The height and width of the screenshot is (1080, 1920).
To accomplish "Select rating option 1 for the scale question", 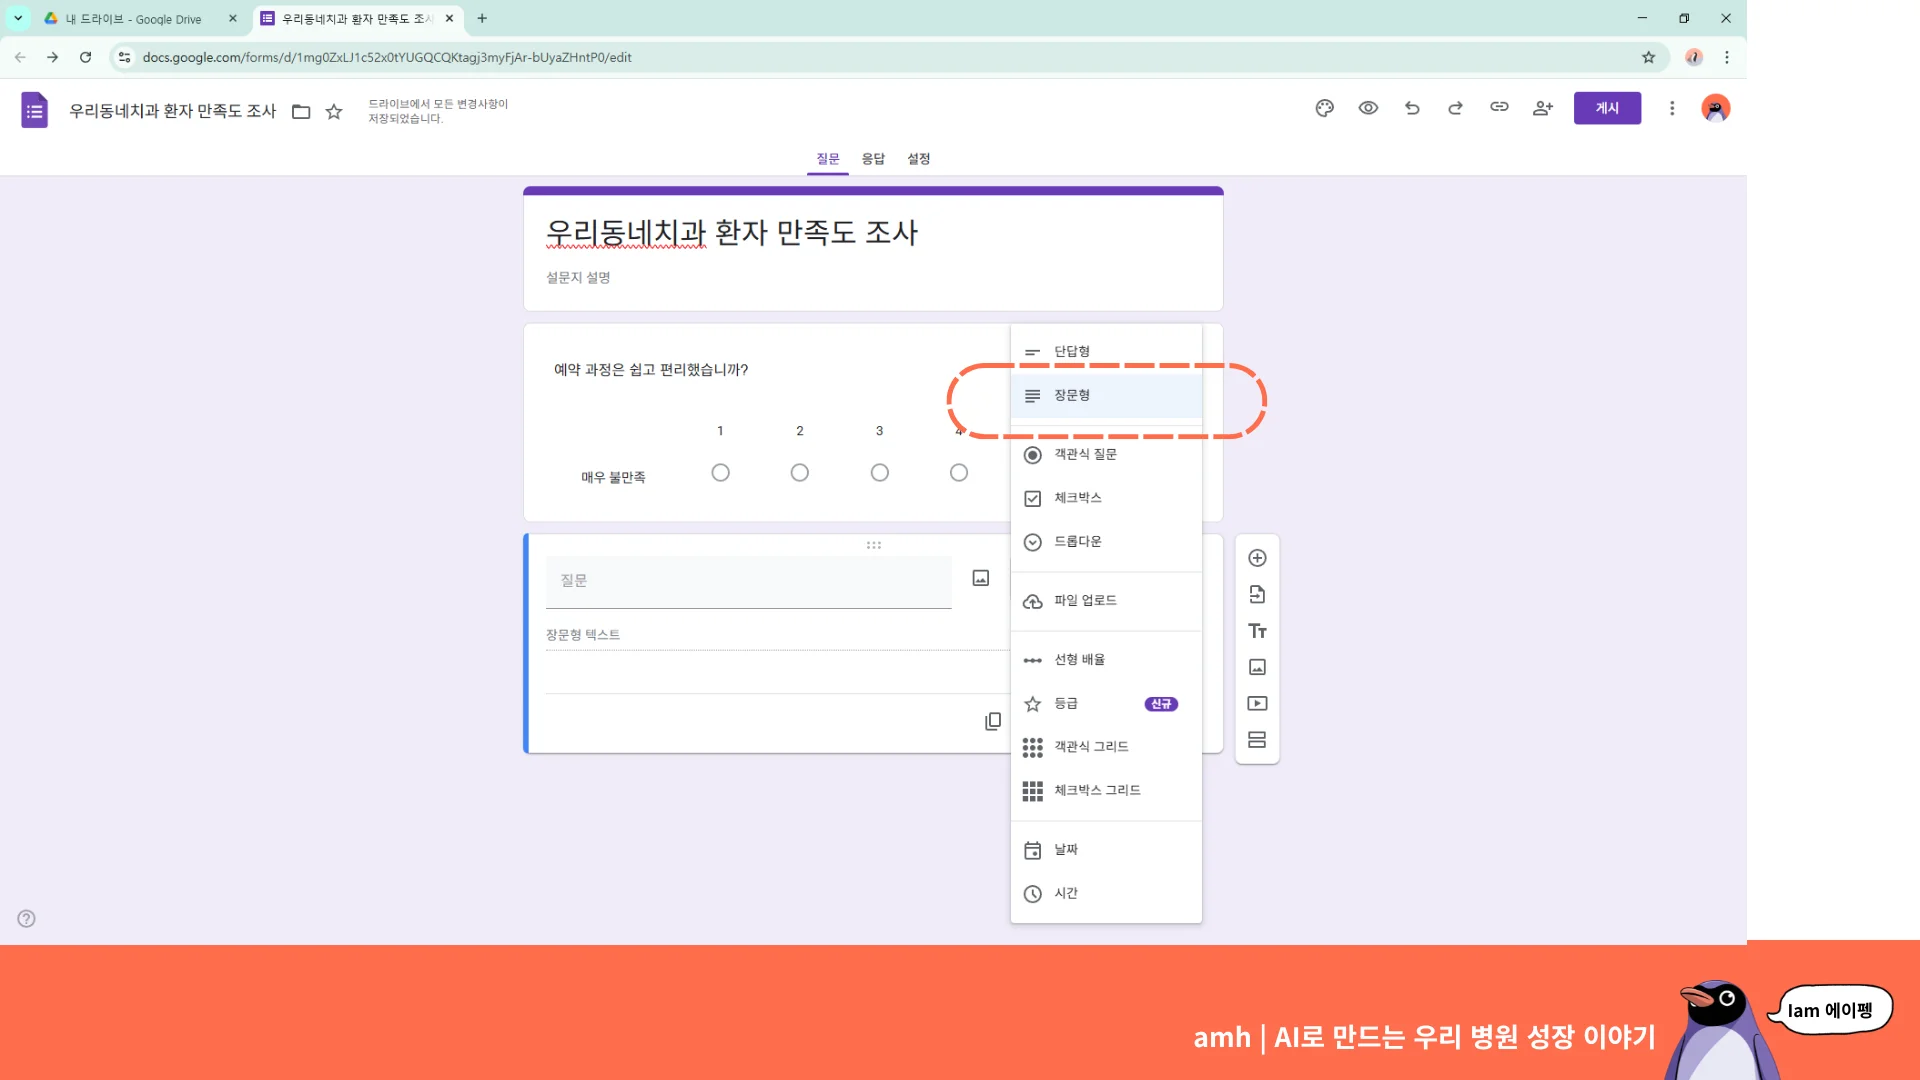I will [x=720, y=472].
